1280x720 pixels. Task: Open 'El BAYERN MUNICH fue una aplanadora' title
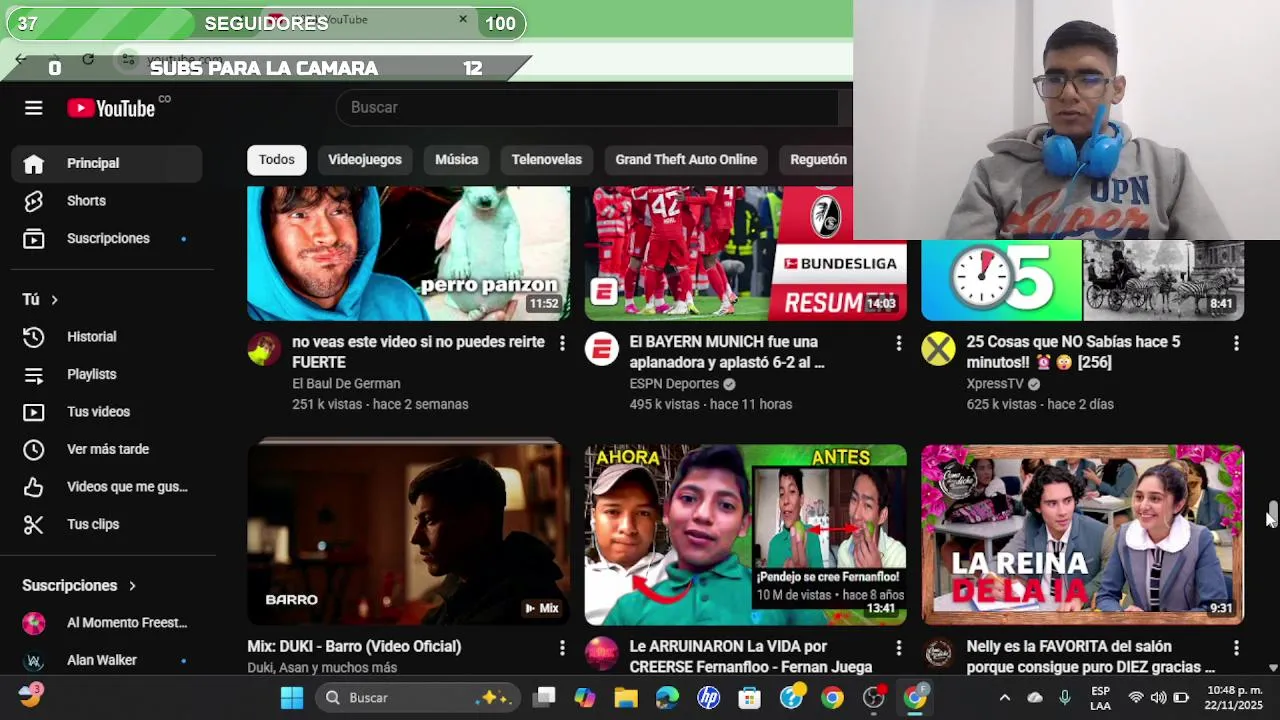(x=727, y=352)
